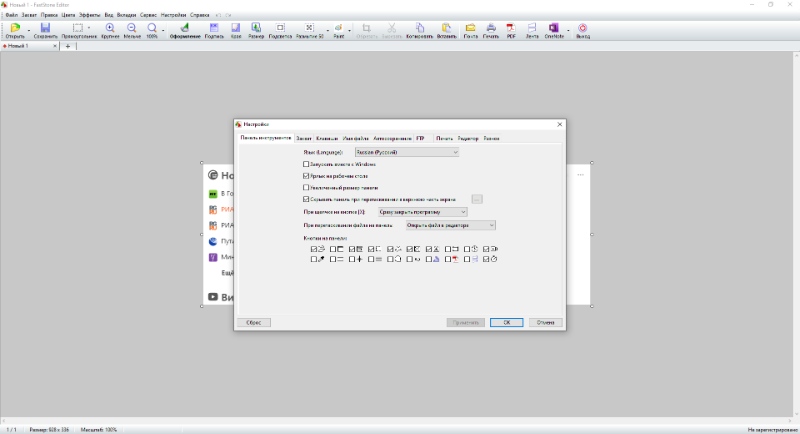This screenshot has height=434, width=800.
Task: Click the PDF export icon in toolbar
Action: pyautogui.click(x=511, y=30)
